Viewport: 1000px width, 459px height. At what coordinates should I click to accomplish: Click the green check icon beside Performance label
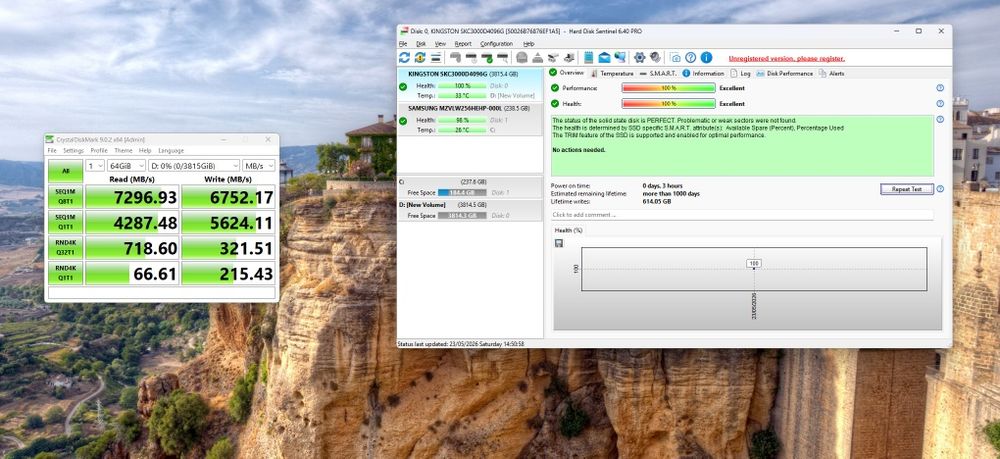tap(554, 88)
